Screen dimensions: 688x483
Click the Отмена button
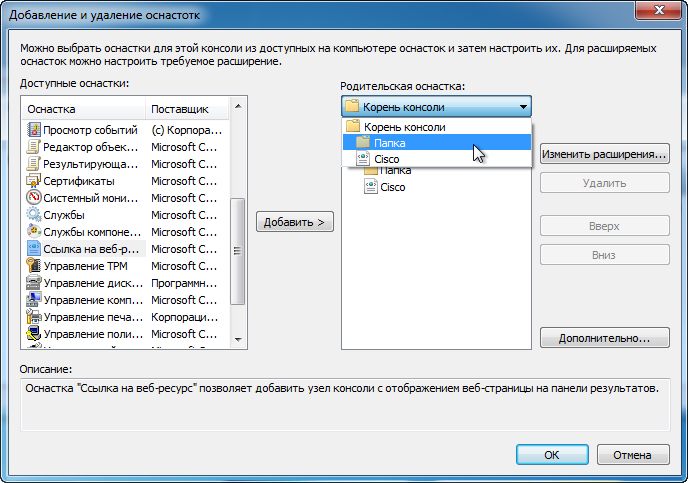pyautogui.click(x=633, y=454)
